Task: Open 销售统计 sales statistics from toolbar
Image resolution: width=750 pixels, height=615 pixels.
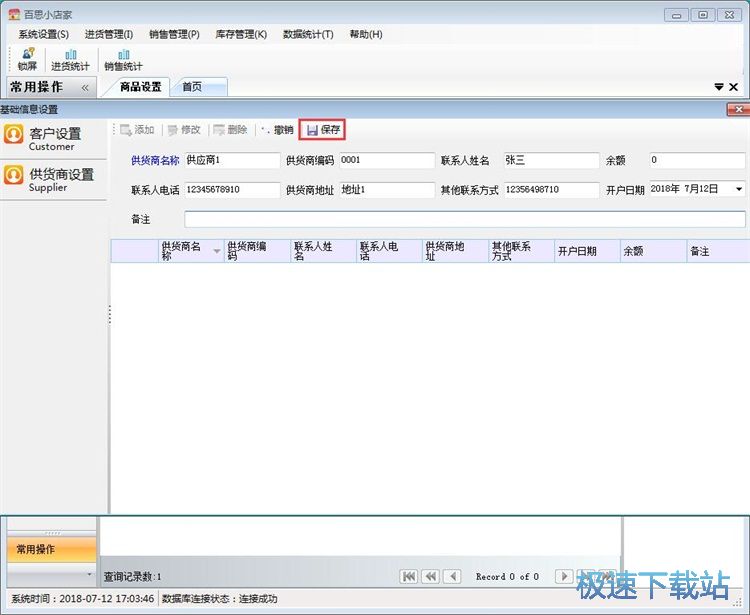Action: pos(123,59)
